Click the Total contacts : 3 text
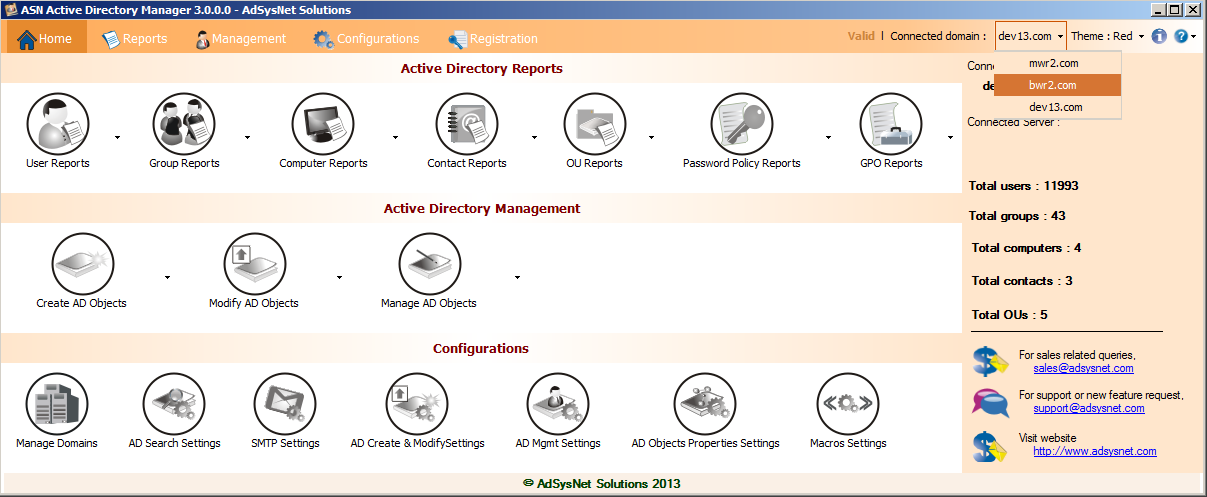 (x=1022, y=281)
